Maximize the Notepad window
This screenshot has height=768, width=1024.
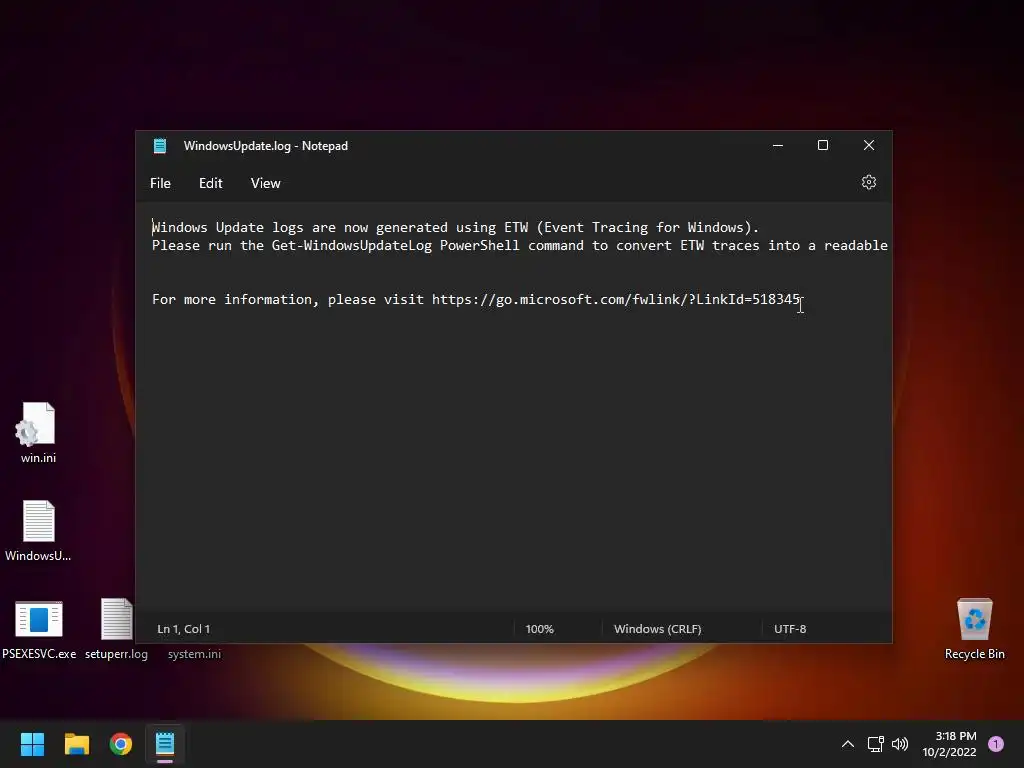coord(823,145)
